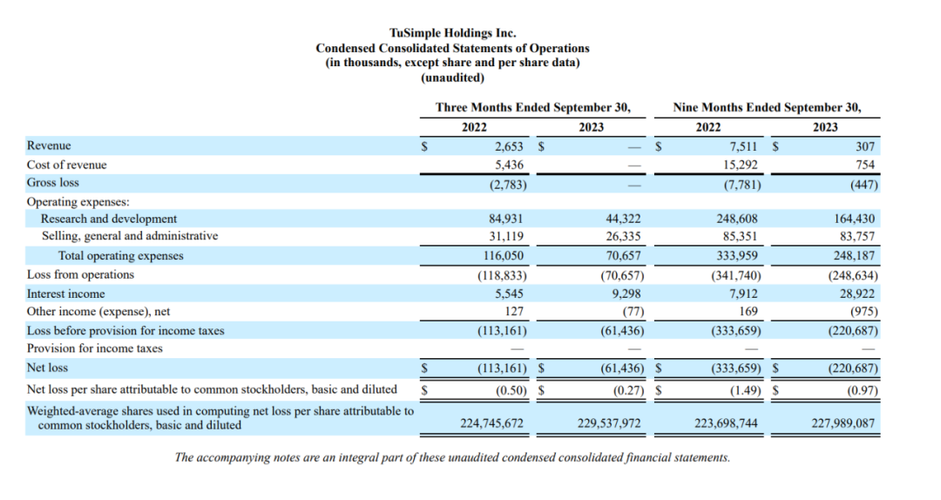Click gross loss value (447)
Image resolution: width=941 pixels, height=500 pixels.
tap(864, 185)
